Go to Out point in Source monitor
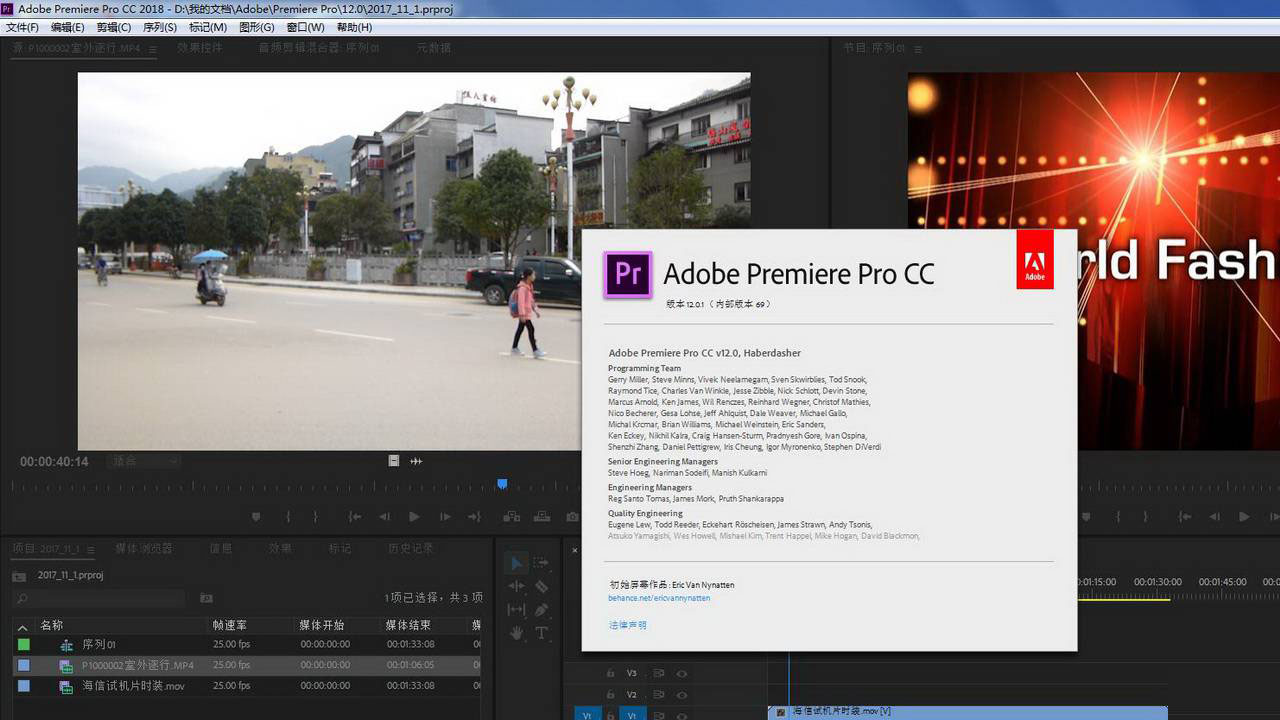1280x720 pixels. tap(475, 517)
